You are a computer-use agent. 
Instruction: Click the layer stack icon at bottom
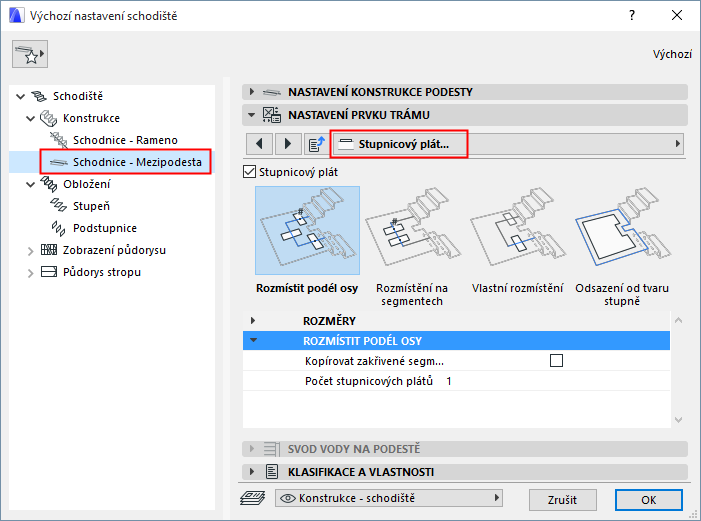[x=253, y=498]
